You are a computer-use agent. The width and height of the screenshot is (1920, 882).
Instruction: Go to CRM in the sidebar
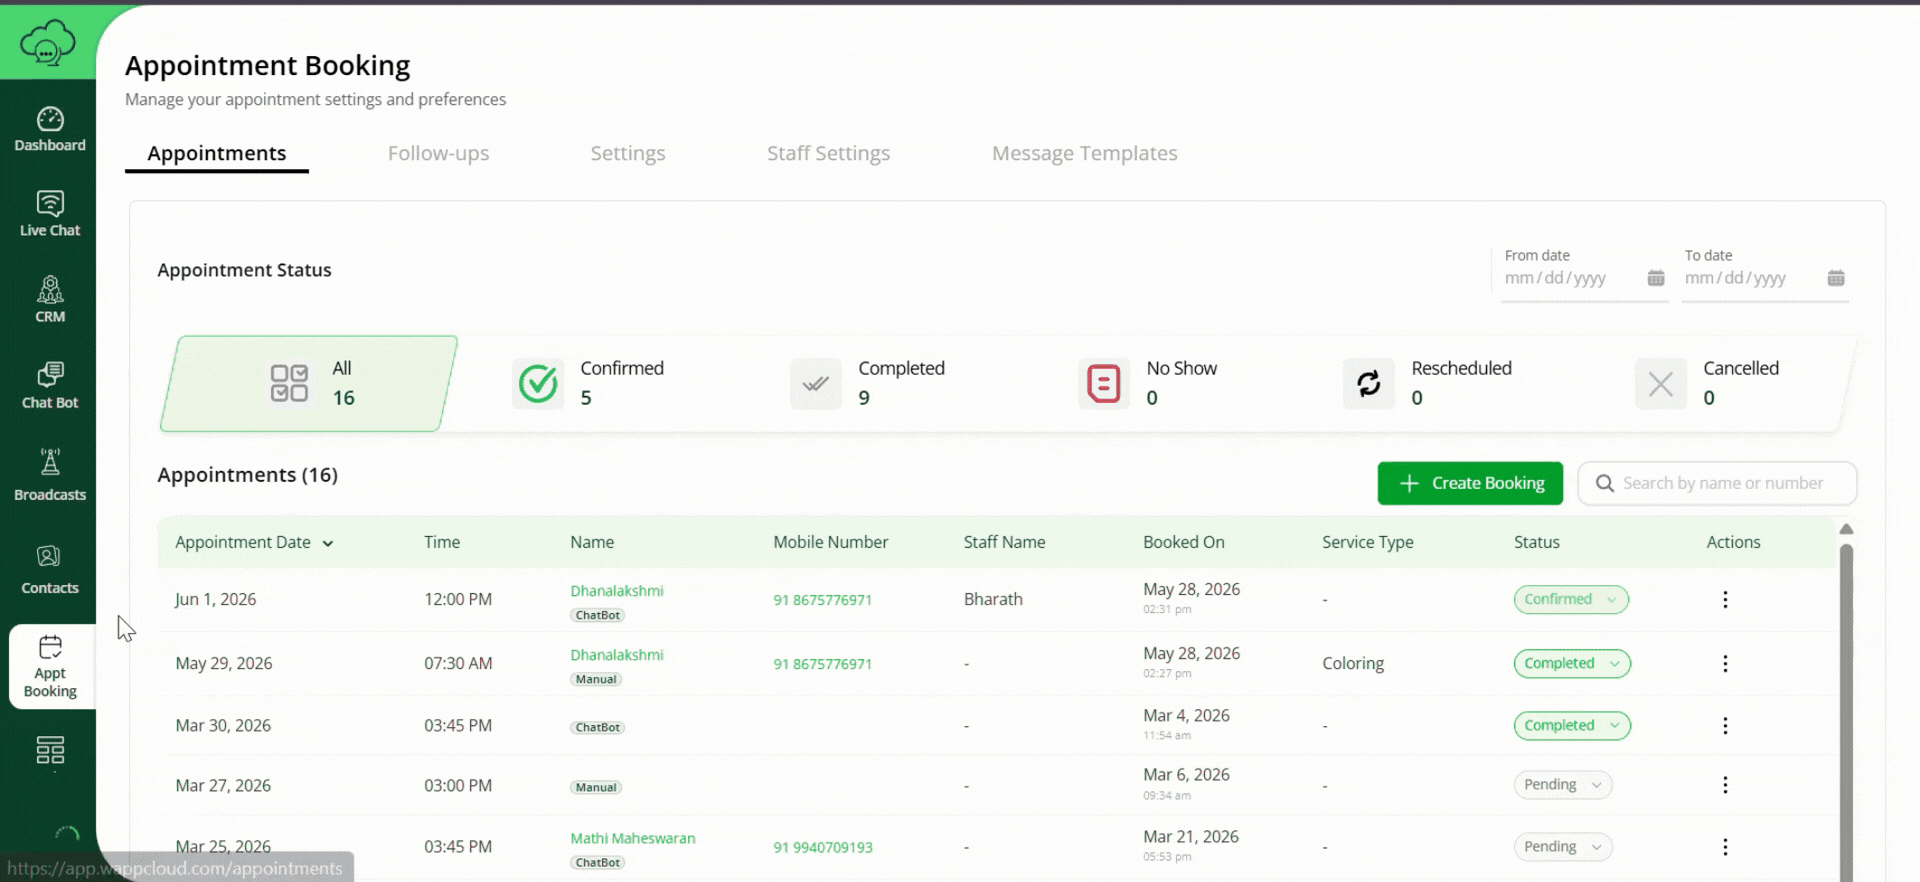tap(50, 300)
